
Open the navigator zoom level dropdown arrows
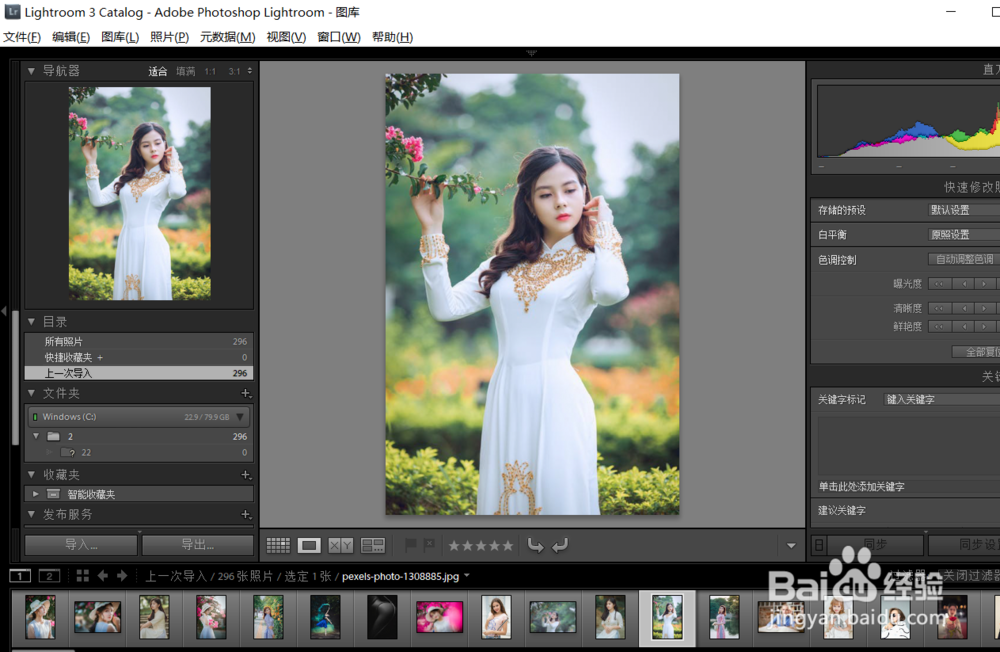tap(249, 71)
